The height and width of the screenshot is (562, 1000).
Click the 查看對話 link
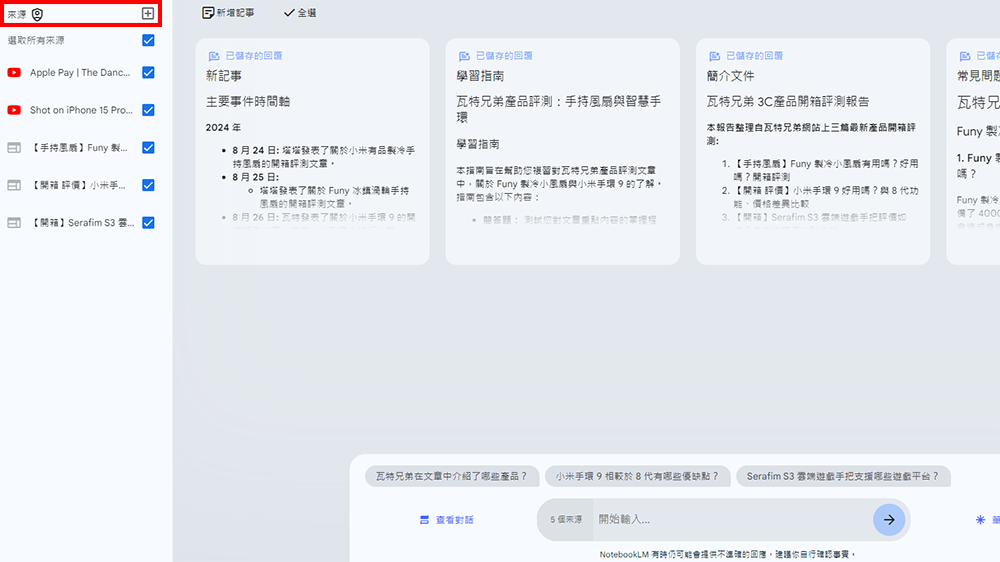tap(446, 520)
